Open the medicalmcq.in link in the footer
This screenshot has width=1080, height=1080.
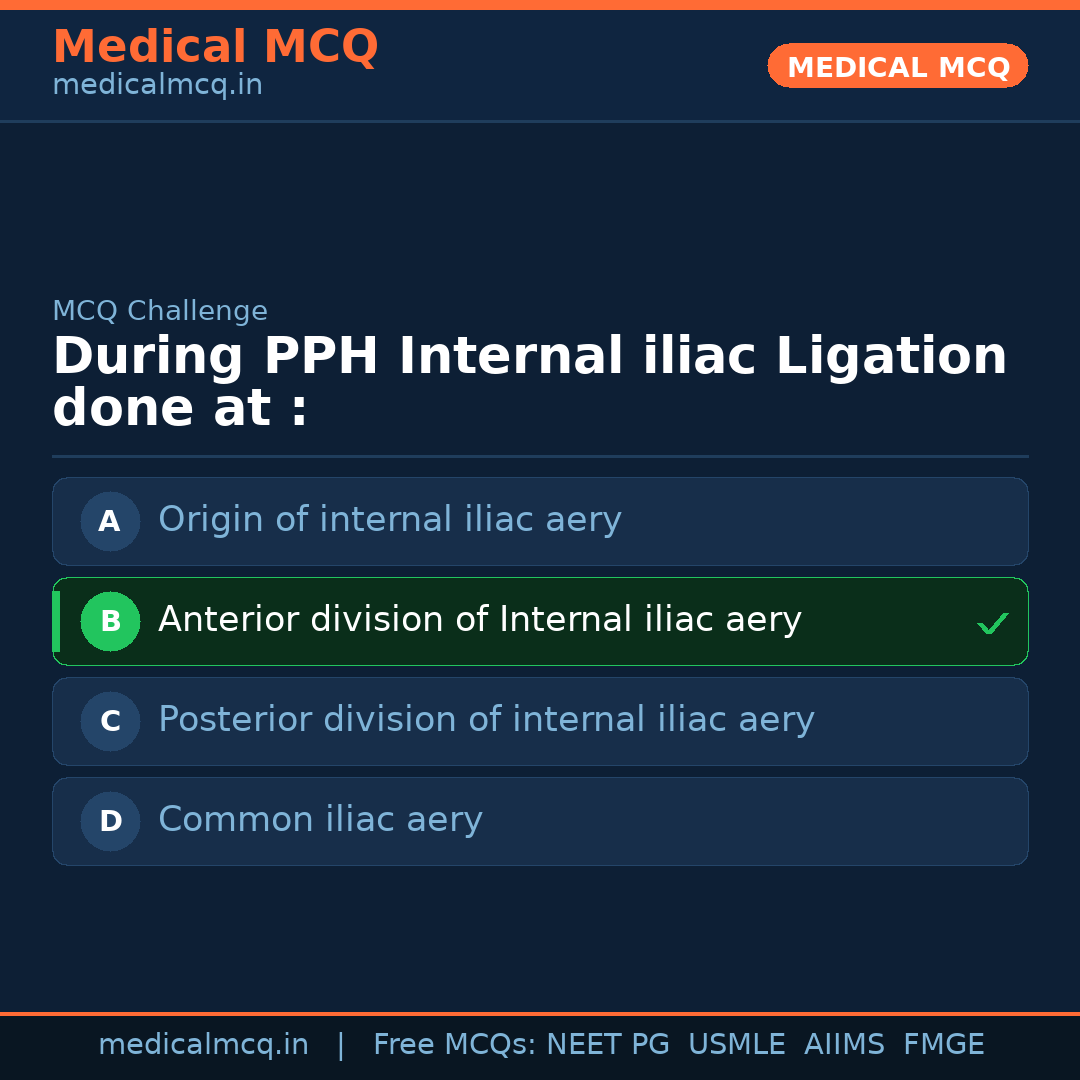pos(203,1045)
